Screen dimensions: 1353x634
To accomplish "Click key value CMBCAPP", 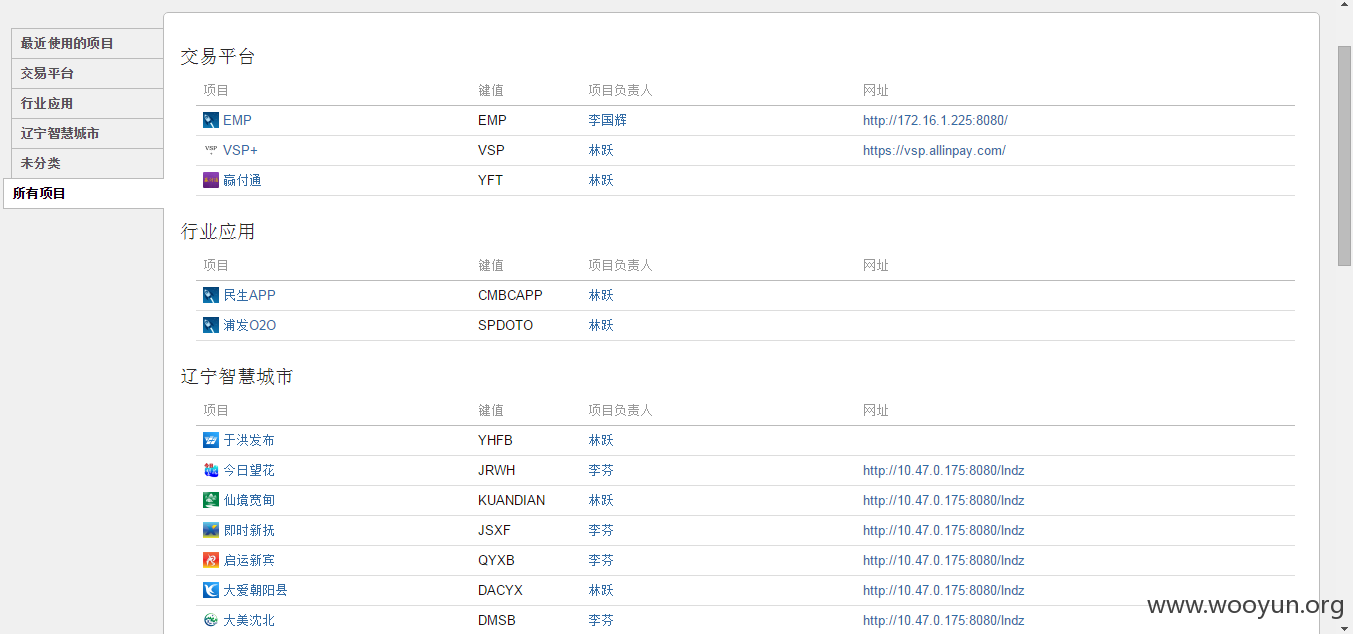I will (x=510, y=295).
